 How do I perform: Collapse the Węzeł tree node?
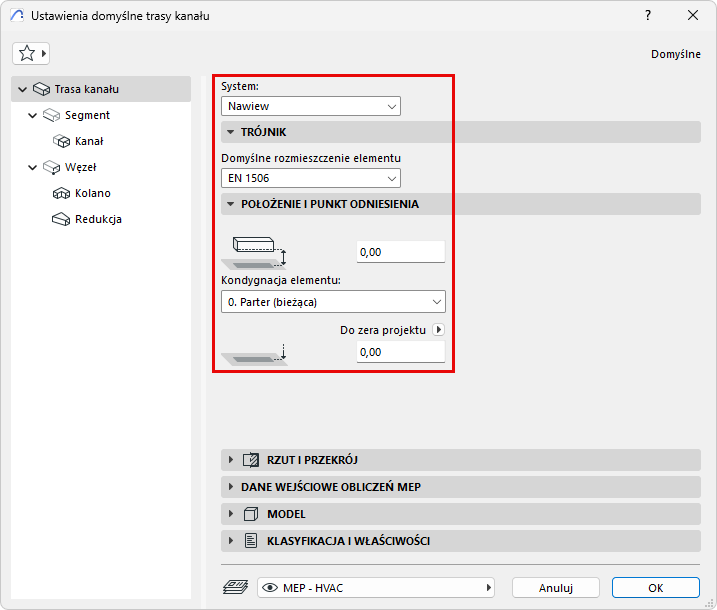tap(32, 167)
